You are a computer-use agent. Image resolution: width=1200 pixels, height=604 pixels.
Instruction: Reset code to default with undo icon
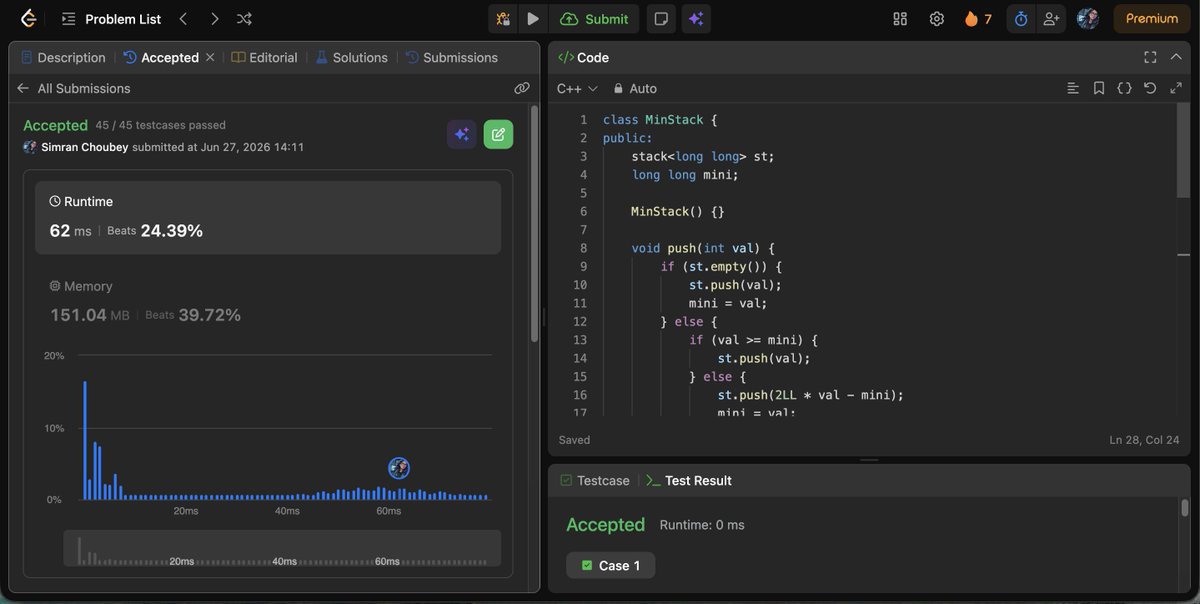[x=1150, y=89]
